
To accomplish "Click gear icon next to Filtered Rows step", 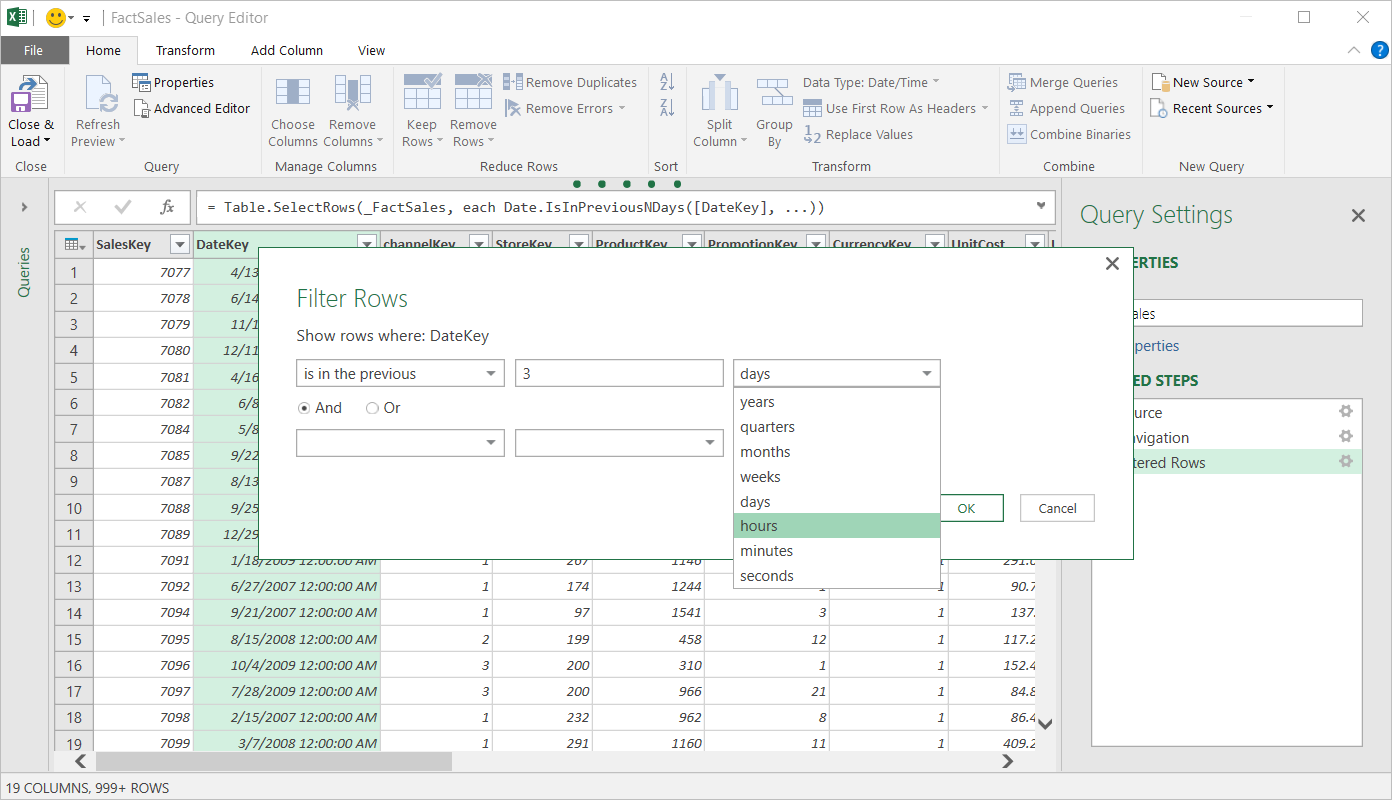I will (x=1346, y=462).
